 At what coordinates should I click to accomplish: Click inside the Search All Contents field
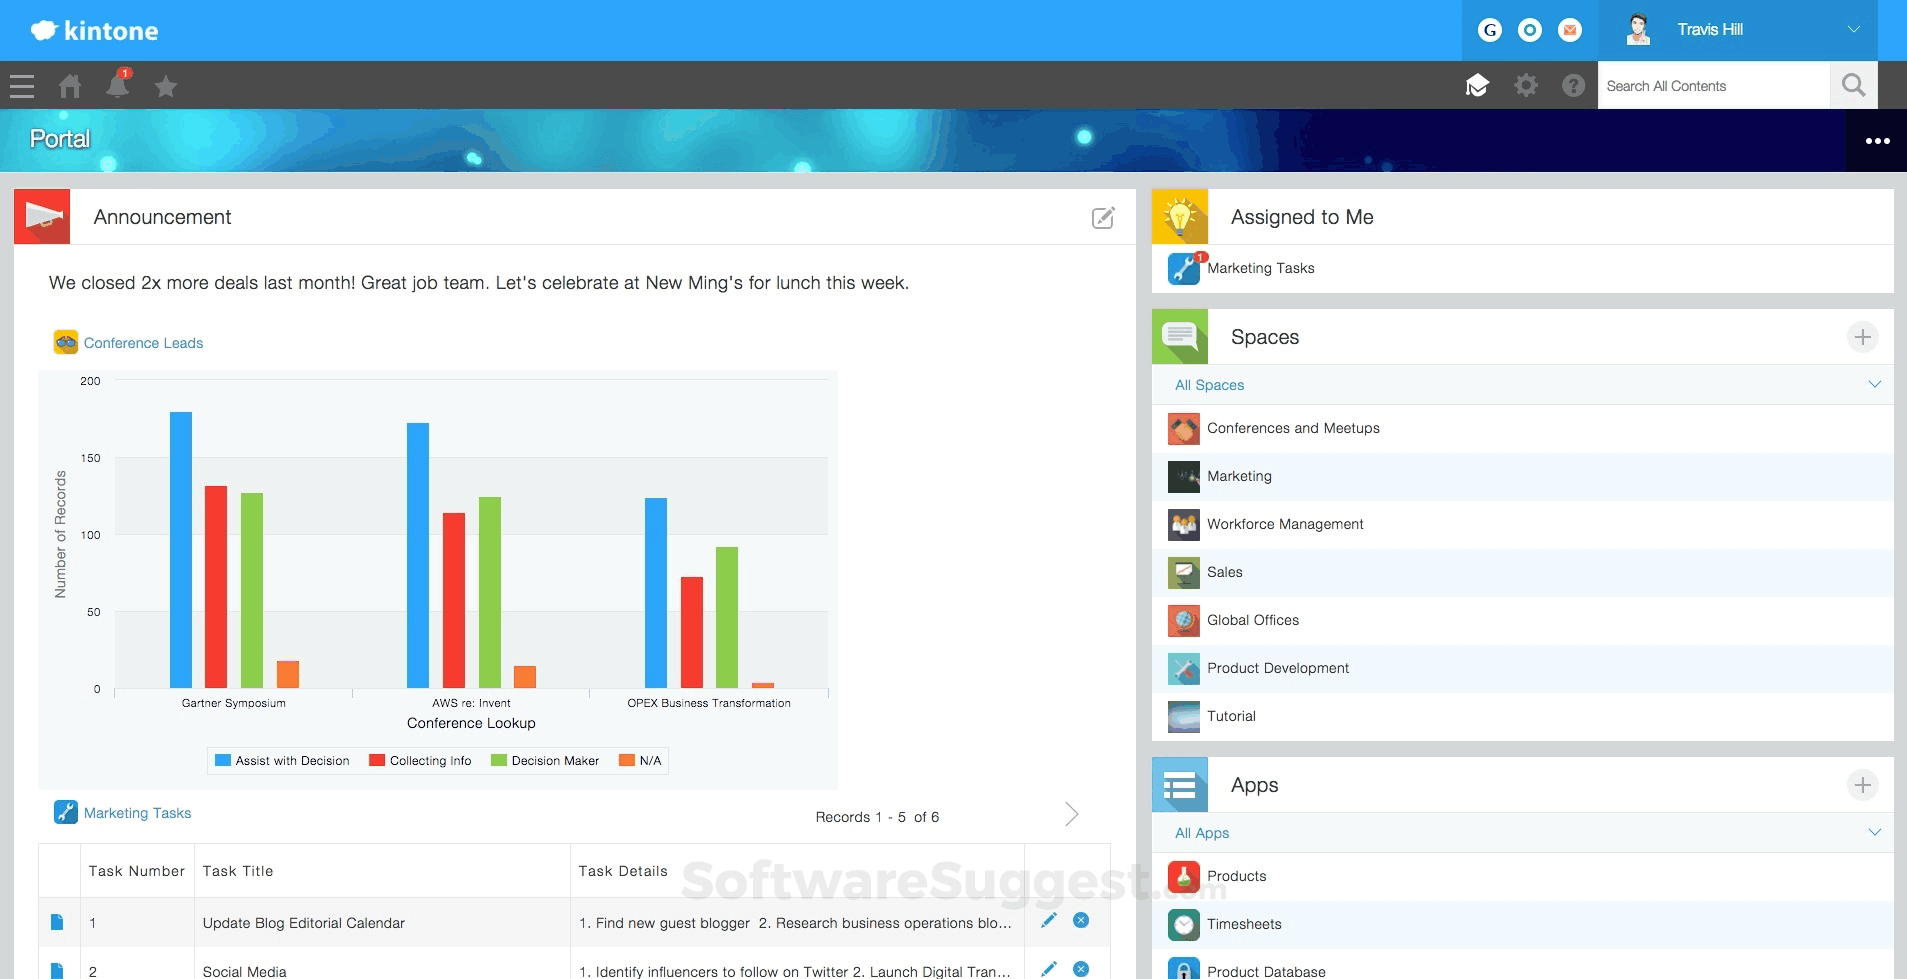tap(1712, 85)
